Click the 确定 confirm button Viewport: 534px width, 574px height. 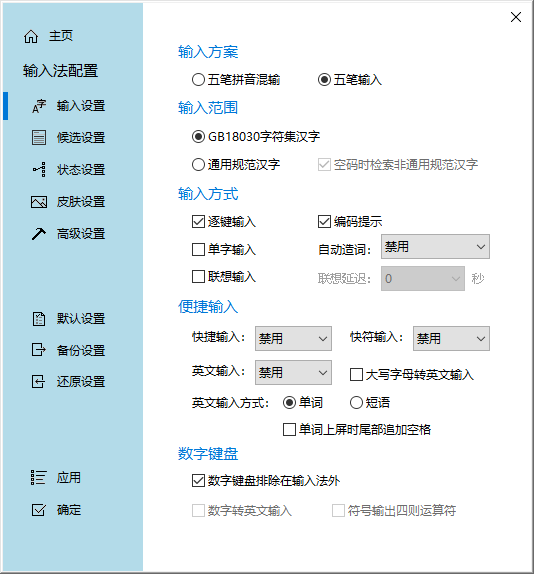(x=56, y=510)
